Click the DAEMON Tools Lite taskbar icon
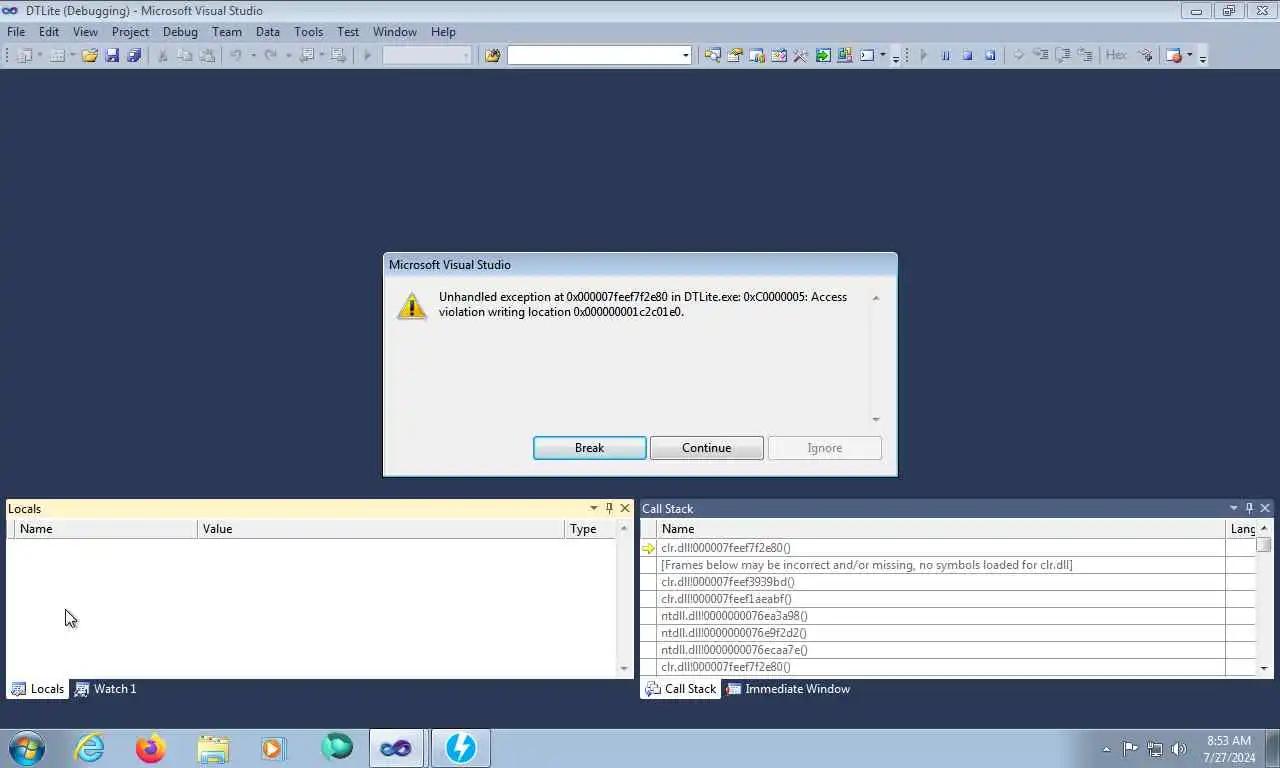The width and height of the screenshot is (1280, 768). tap(461, 748)
